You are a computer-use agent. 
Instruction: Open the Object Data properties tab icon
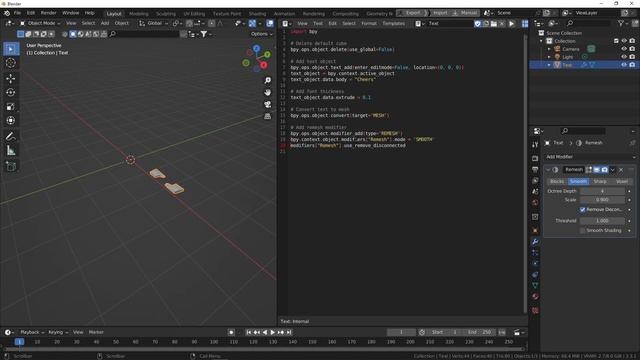click(x=535, y=285)
